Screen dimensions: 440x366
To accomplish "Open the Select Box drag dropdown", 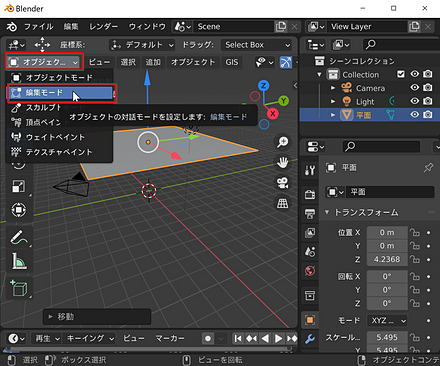I will click(x=257, y=45).
